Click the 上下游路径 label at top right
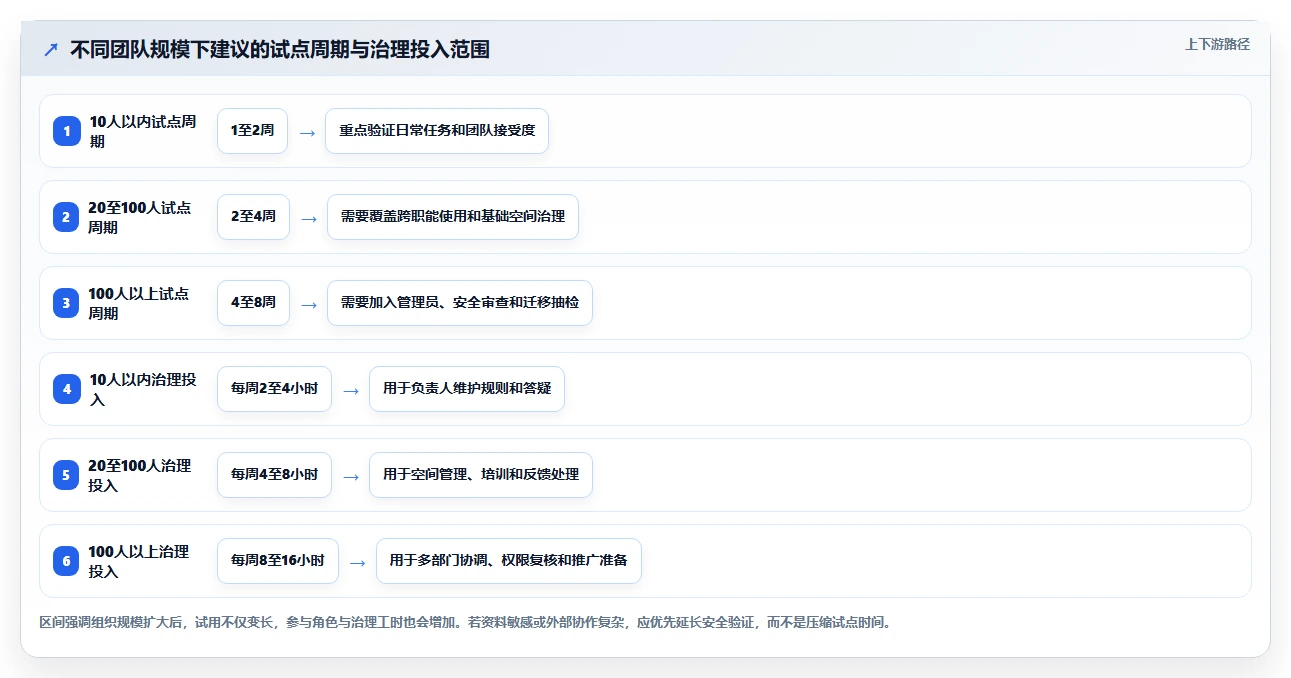 tap(1217, 44)
